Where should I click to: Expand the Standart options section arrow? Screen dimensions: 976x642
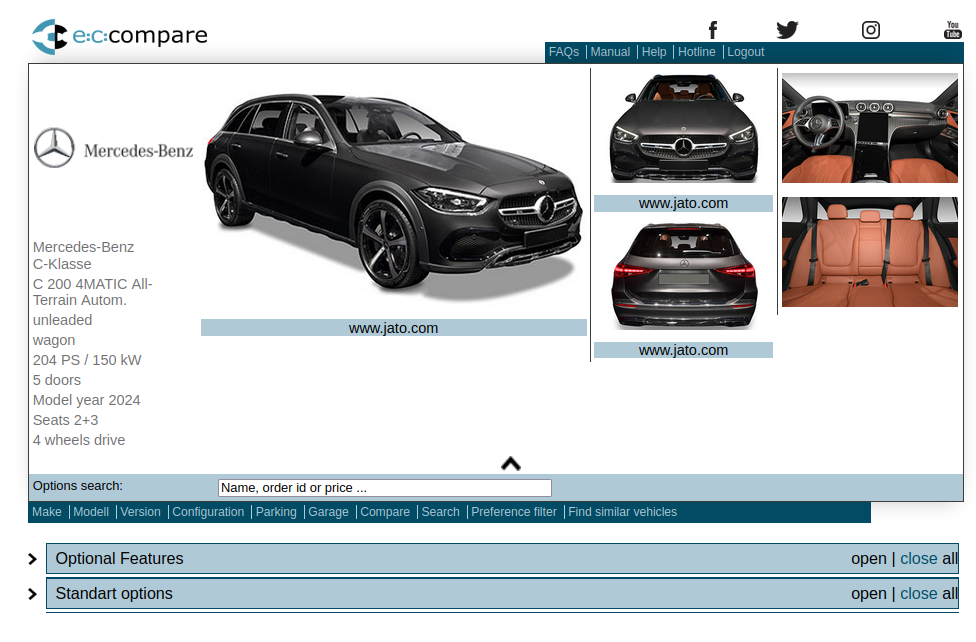point(33,594)
